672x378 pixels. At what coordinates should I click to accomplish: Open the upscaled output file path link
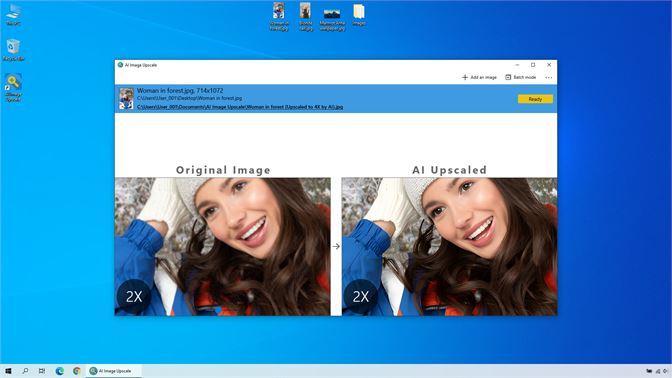click(x=240, y=107)
